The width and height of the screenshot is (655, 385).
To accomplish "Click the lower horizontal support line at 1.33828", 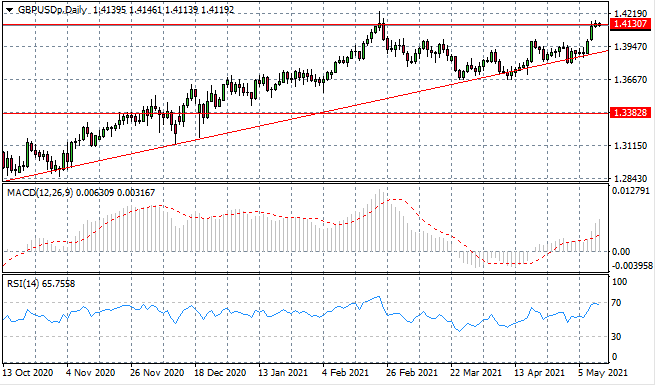I will coord(305,113).
